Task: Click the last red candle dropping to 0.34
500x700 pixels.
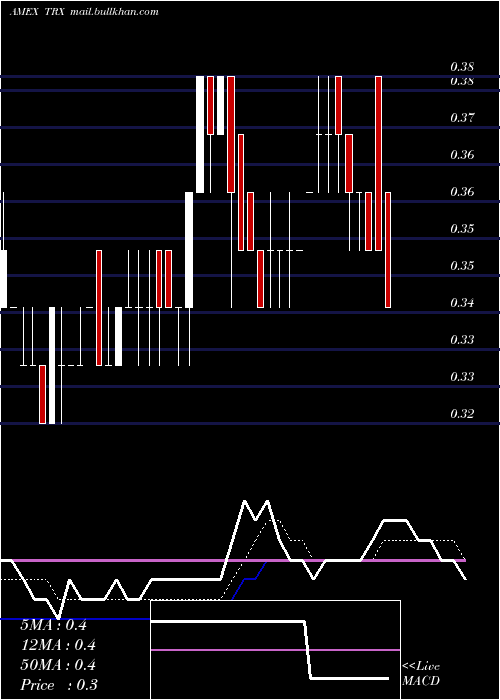Action: click(x=388, y=250)
